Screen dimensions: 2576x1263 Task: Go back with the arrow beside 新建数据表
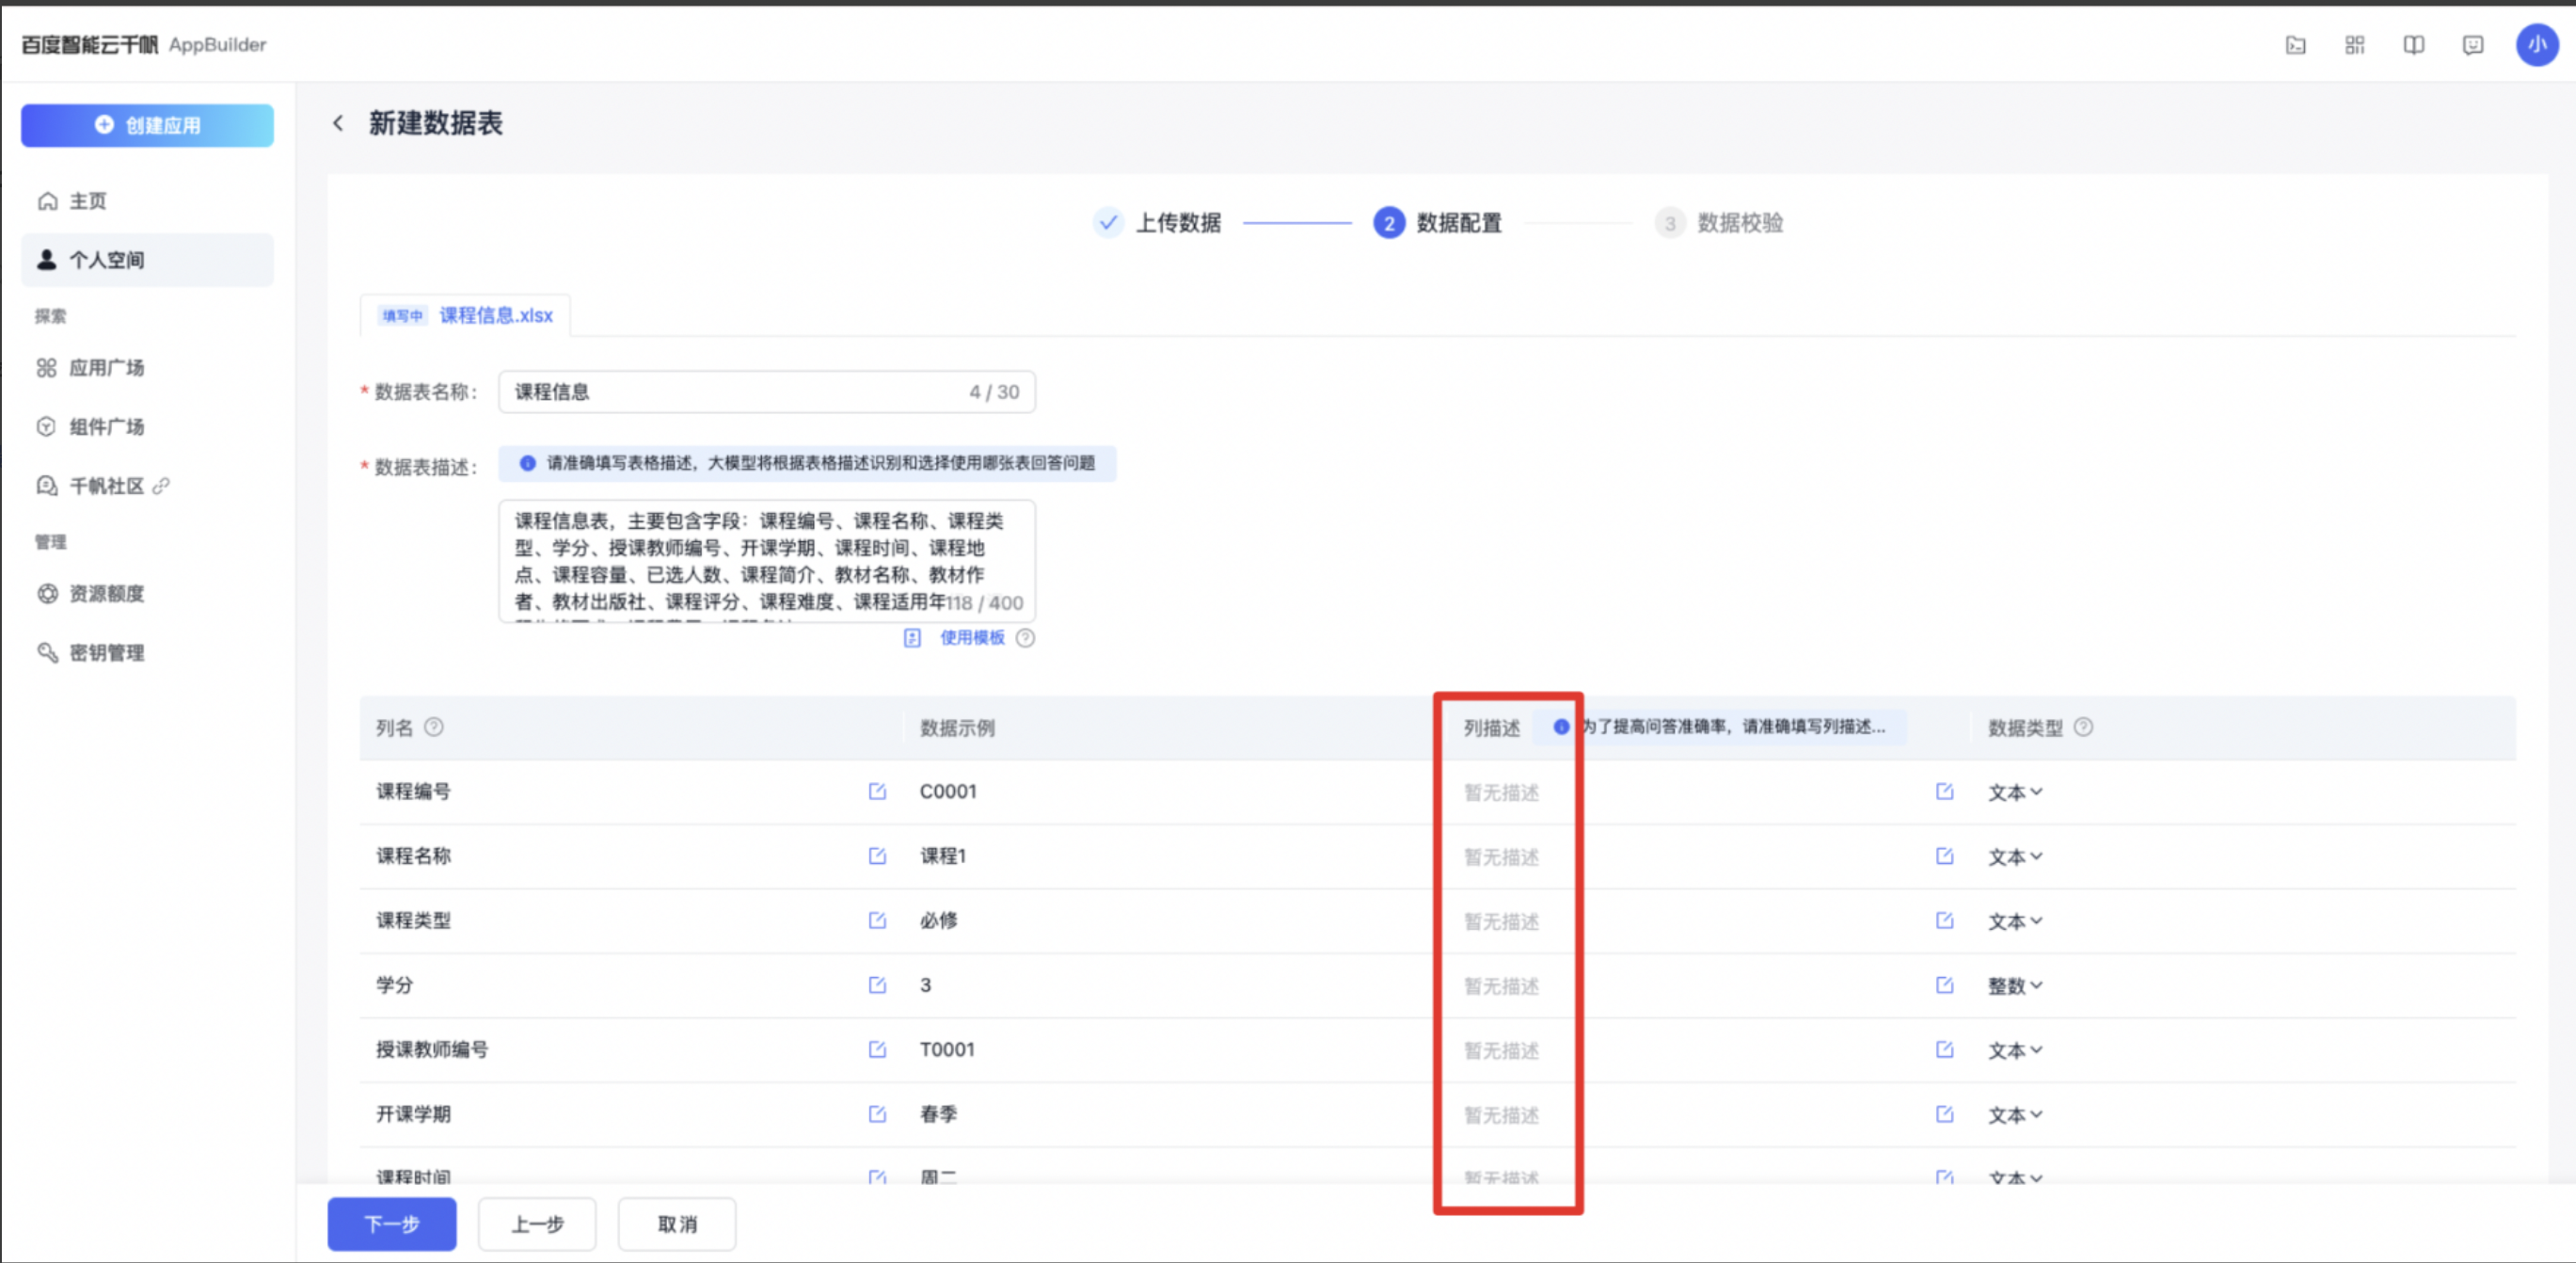[338, 123]
